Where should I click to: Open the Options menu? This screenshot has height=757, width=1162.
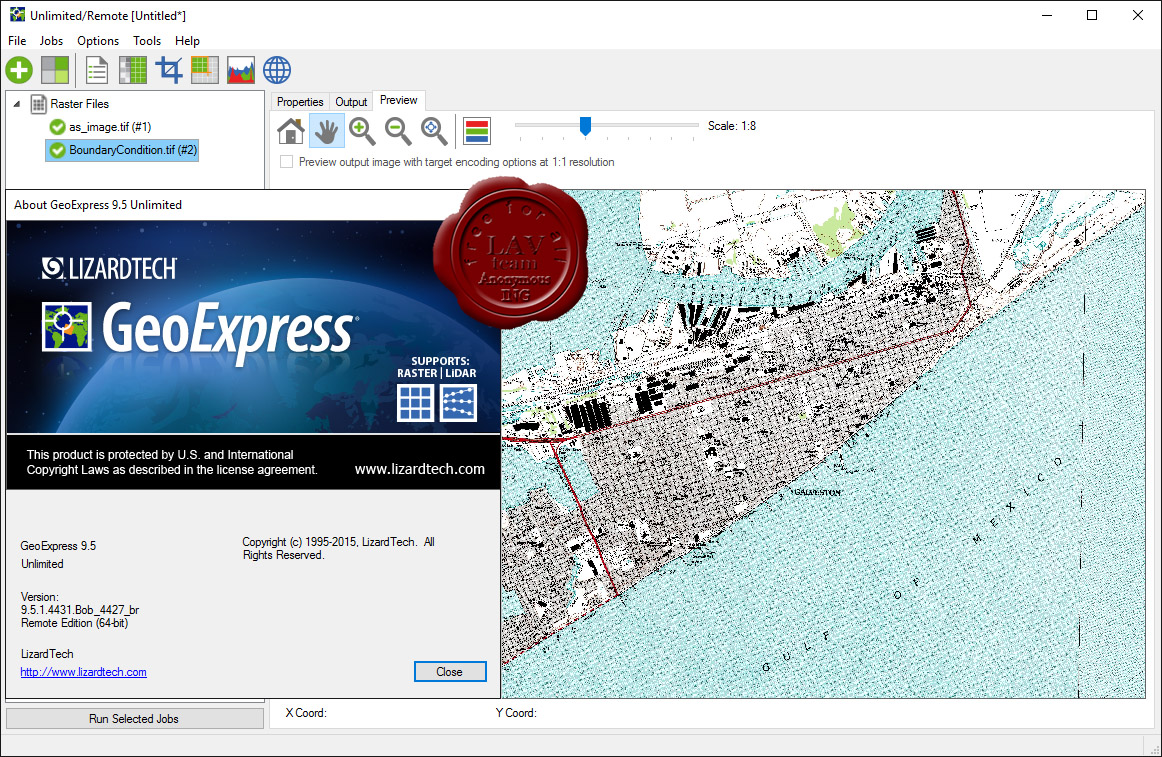click(x=98, y=41)
